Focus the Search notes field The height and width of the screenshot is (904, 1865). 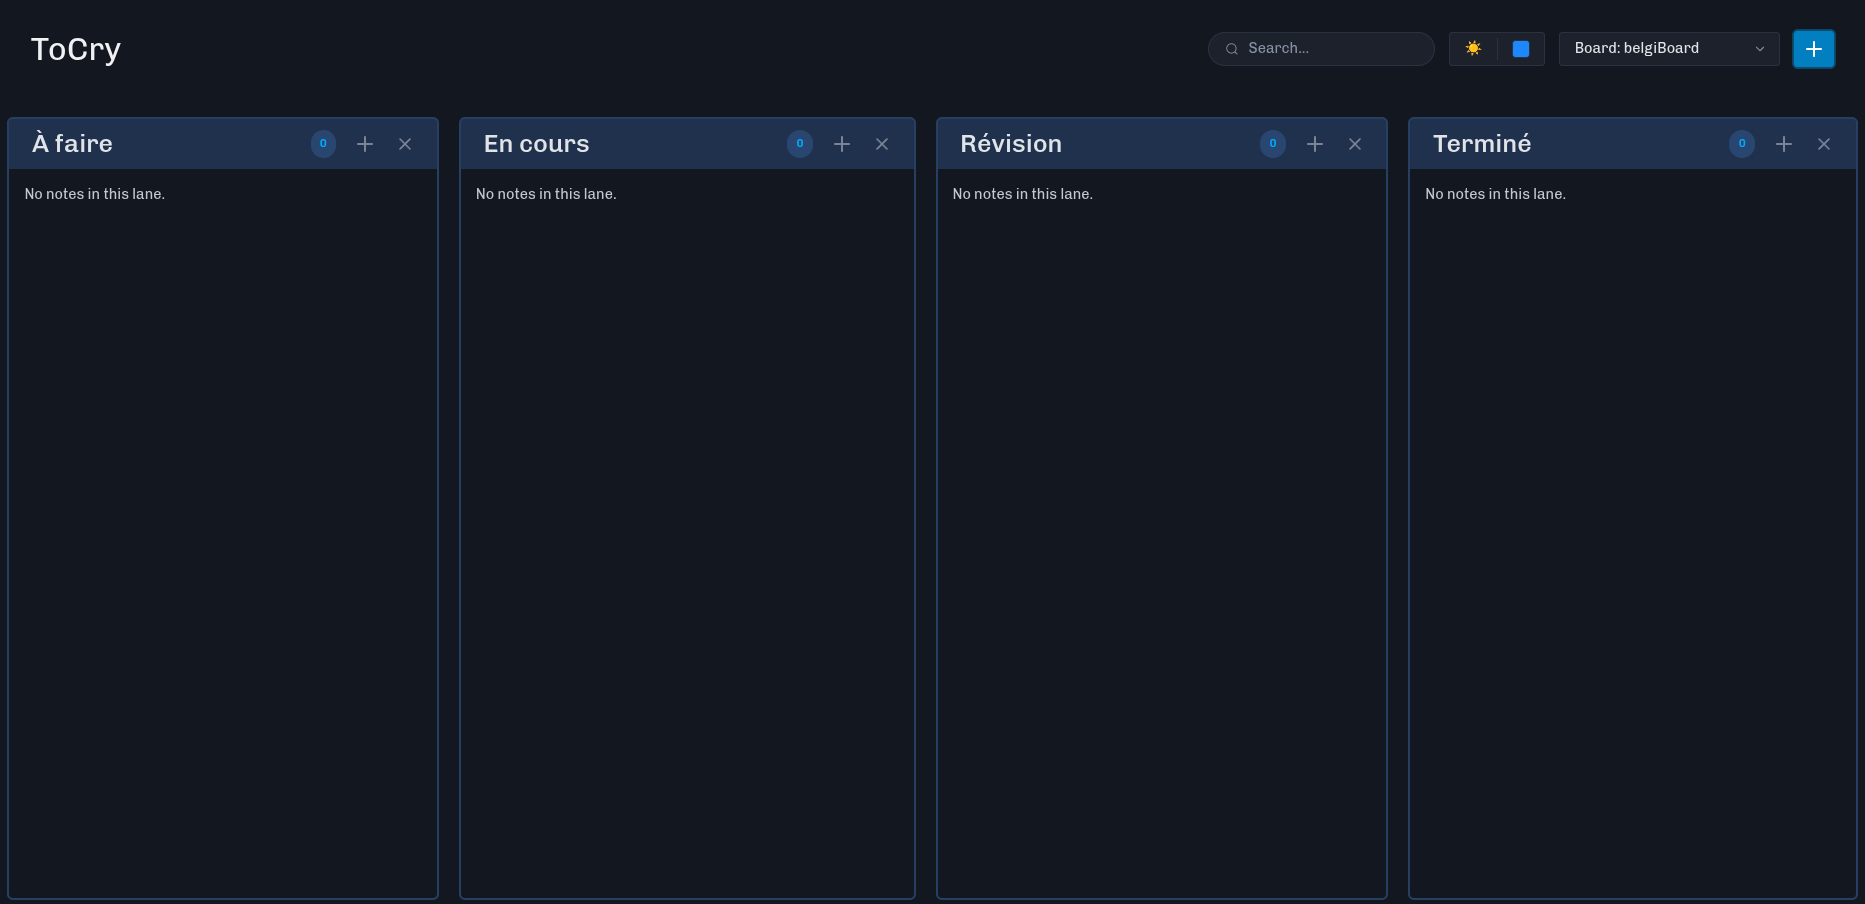tap(1321, 49)
